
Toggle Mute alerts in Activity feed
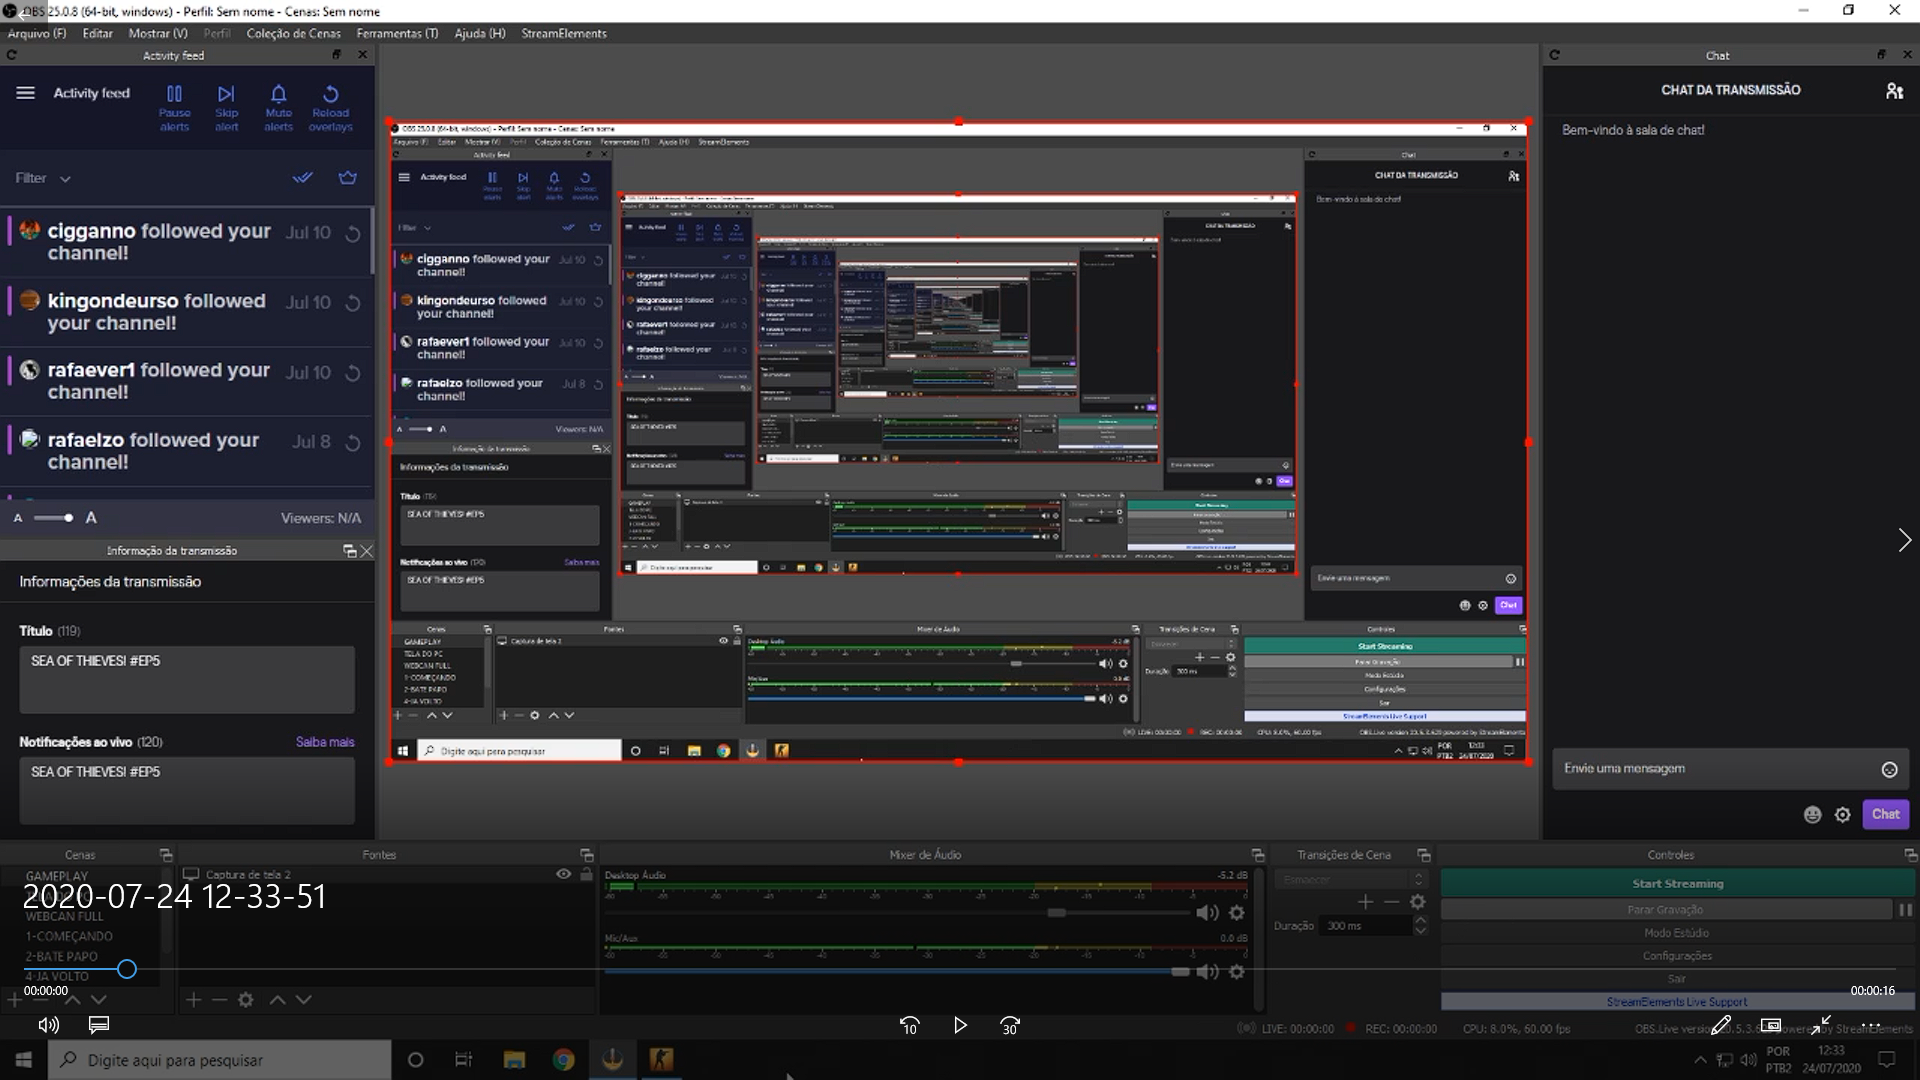[278, 94]
